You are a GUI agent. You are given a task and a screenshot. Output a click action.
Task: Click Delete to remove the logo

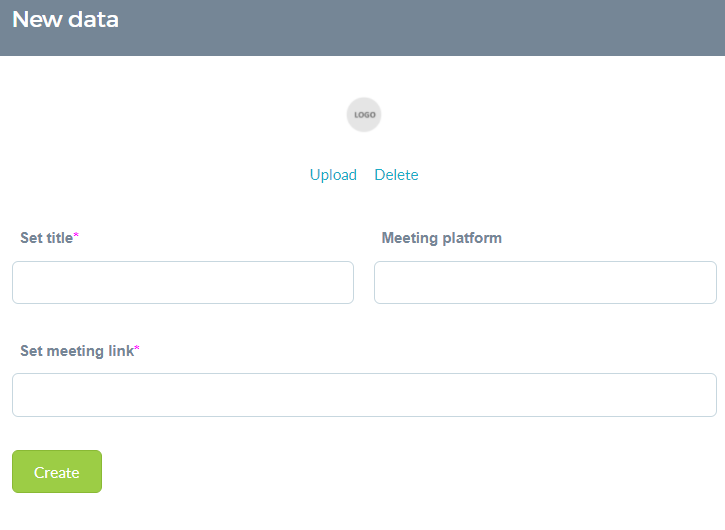pos(396,175)
